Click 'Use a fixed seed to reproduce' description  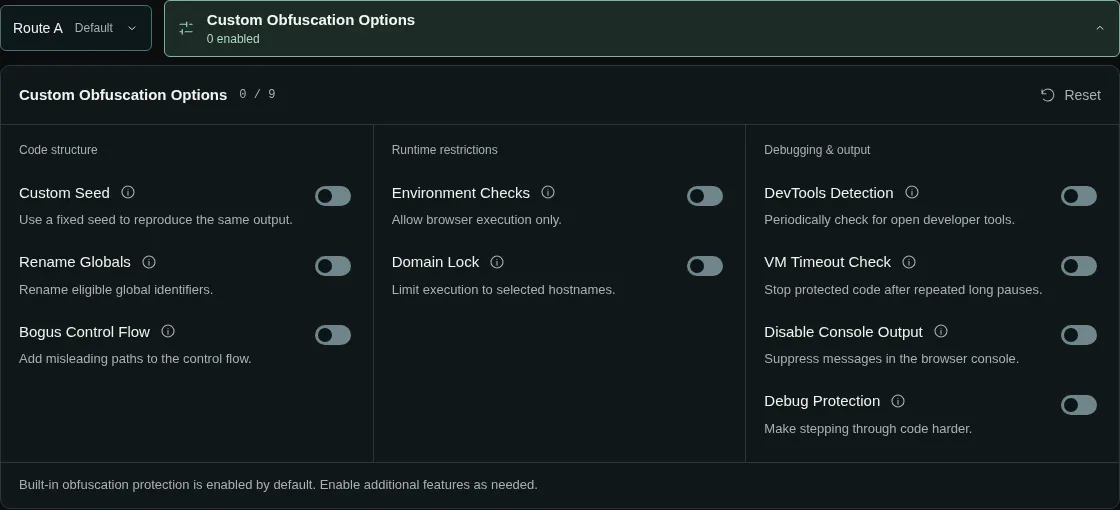[156, 220]
